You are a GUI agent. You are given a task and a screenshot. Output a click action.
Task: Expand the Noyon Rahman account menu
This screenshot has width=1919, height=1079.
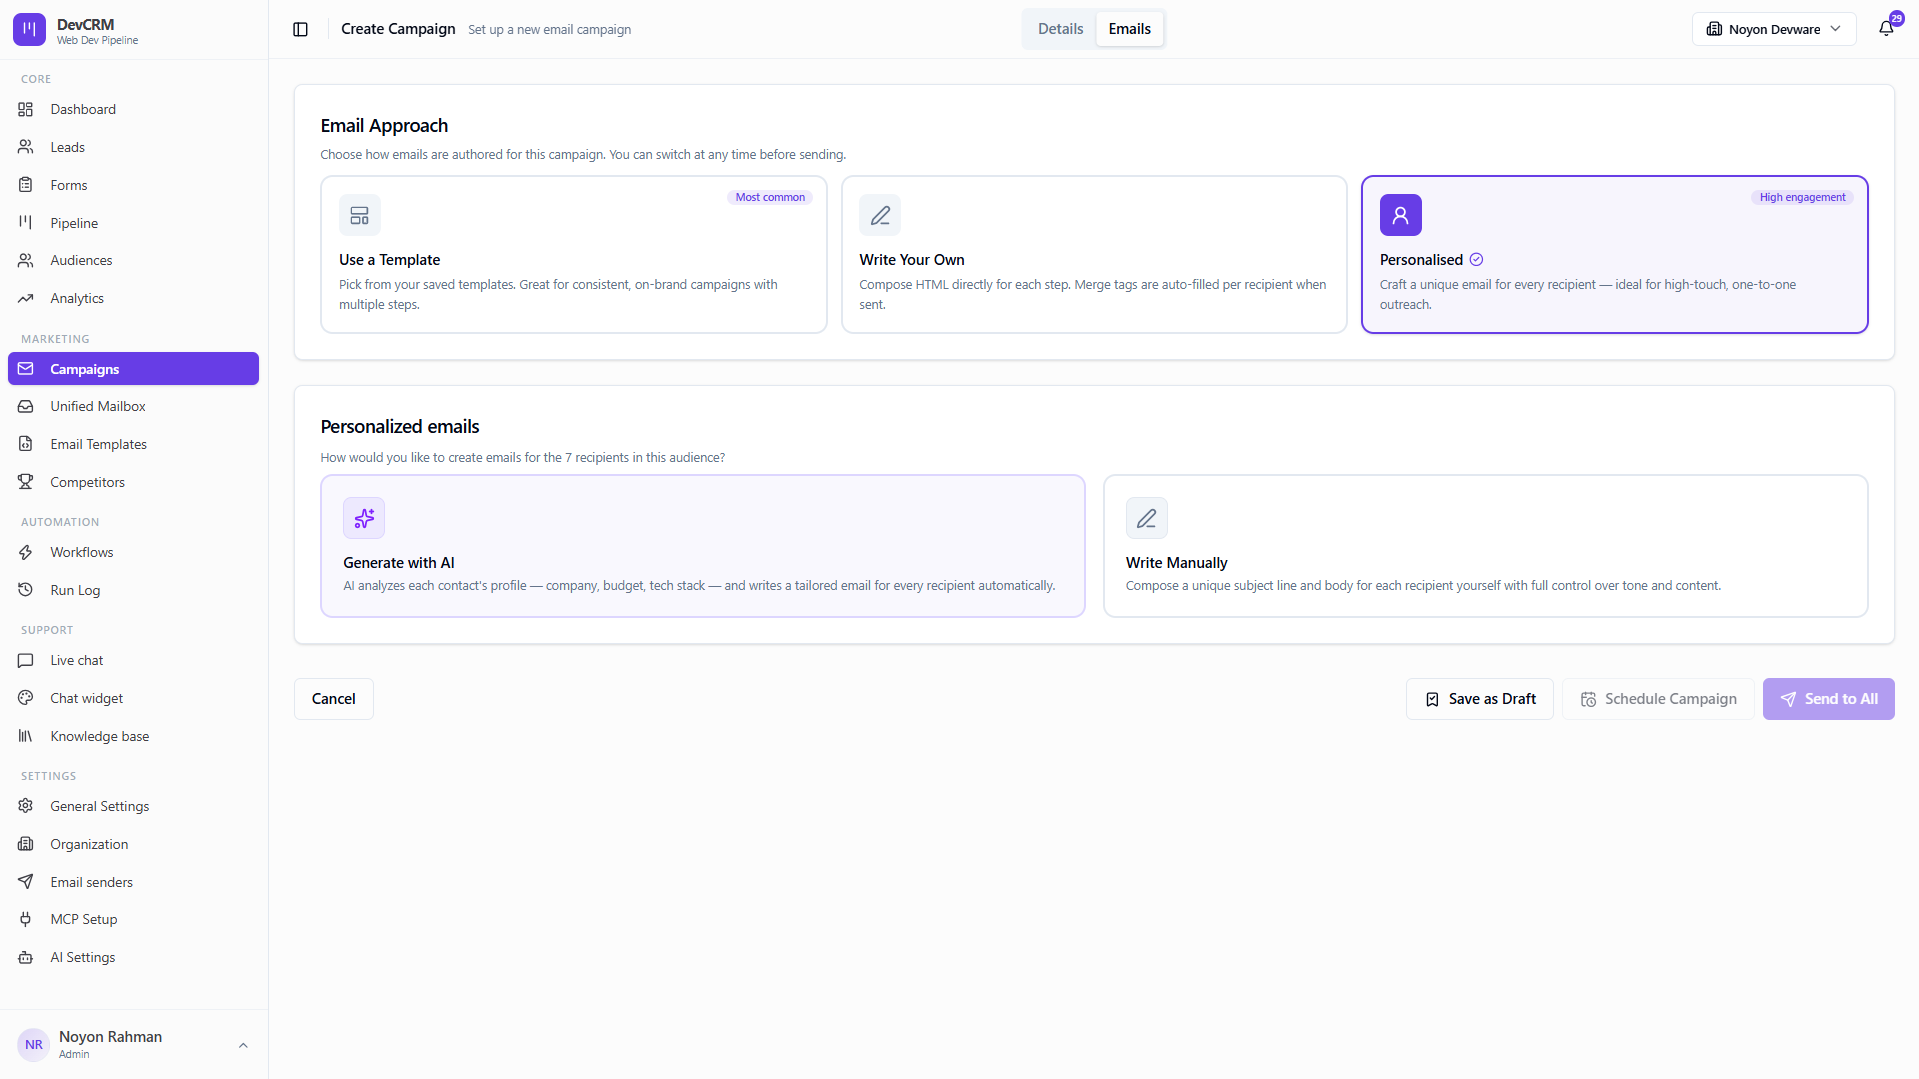click(x=134, y=1044)
